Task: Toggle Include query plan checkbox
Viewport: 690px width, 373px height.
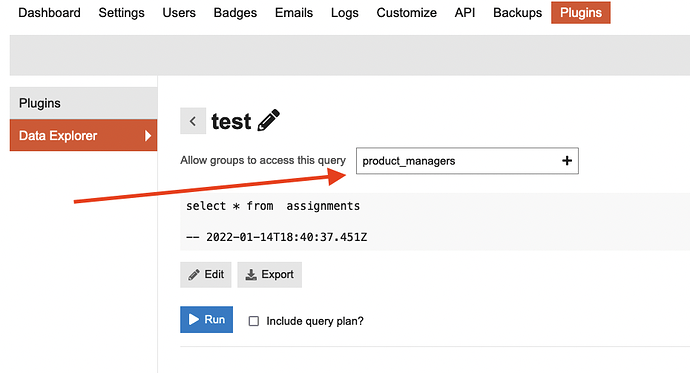Action: tap(253, 321)
